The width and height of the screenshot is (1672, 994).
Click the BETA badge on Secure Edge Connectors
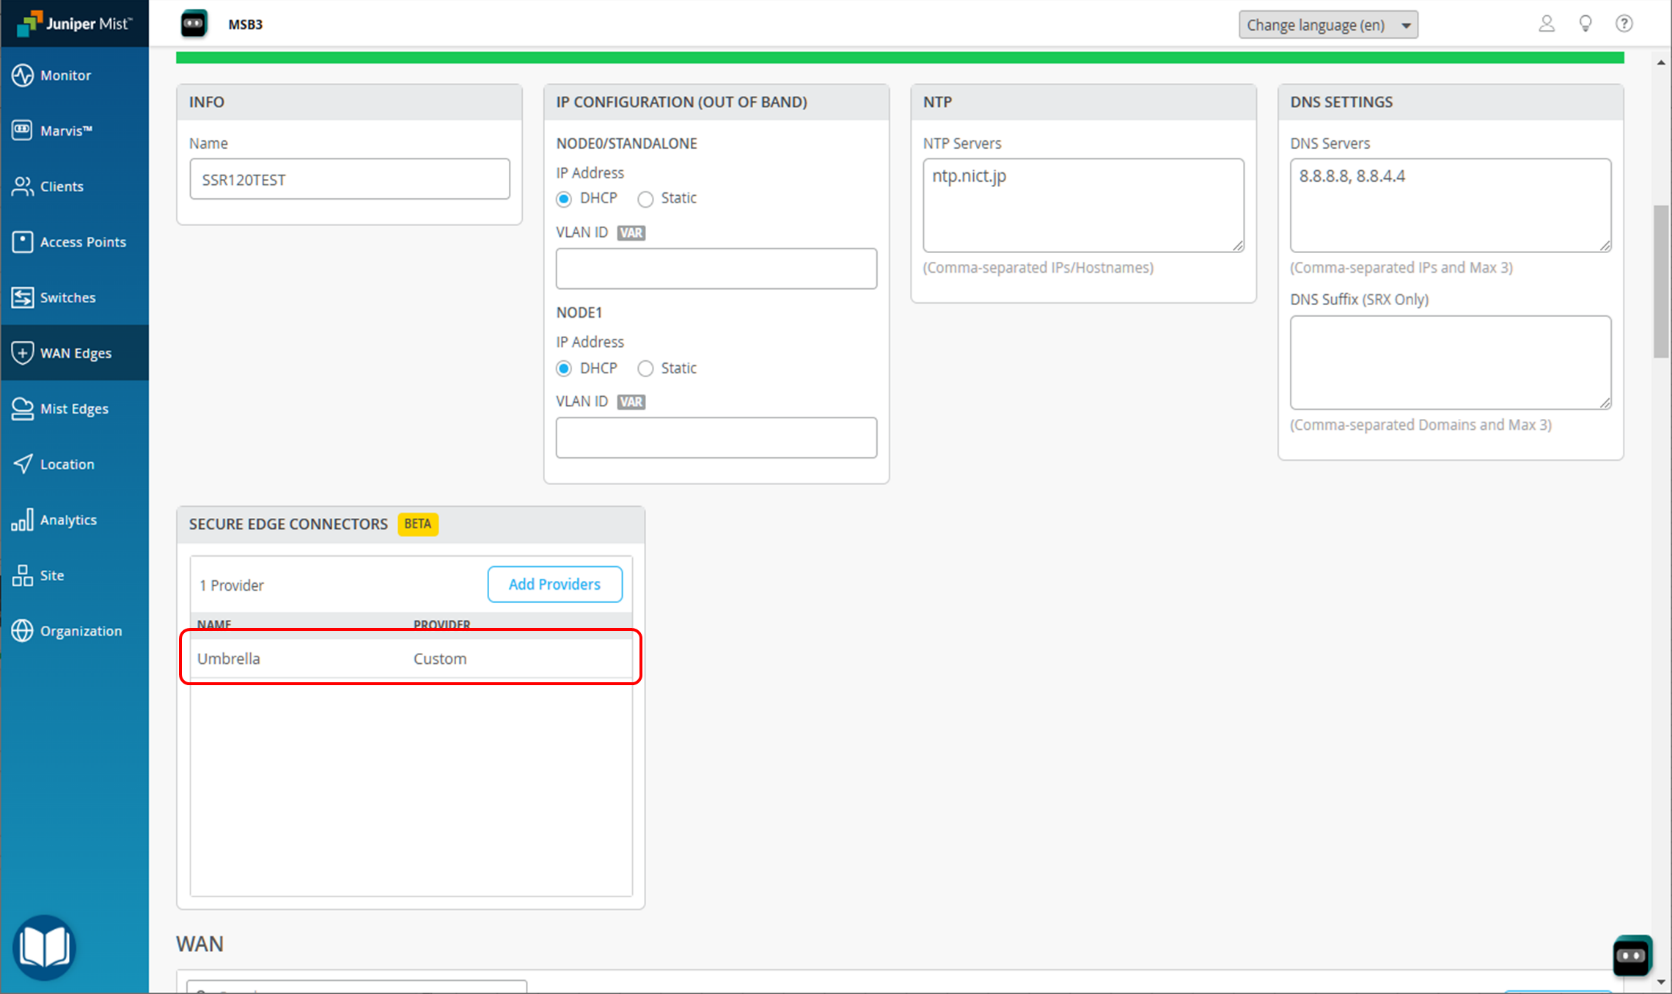(x=418, y=524)
